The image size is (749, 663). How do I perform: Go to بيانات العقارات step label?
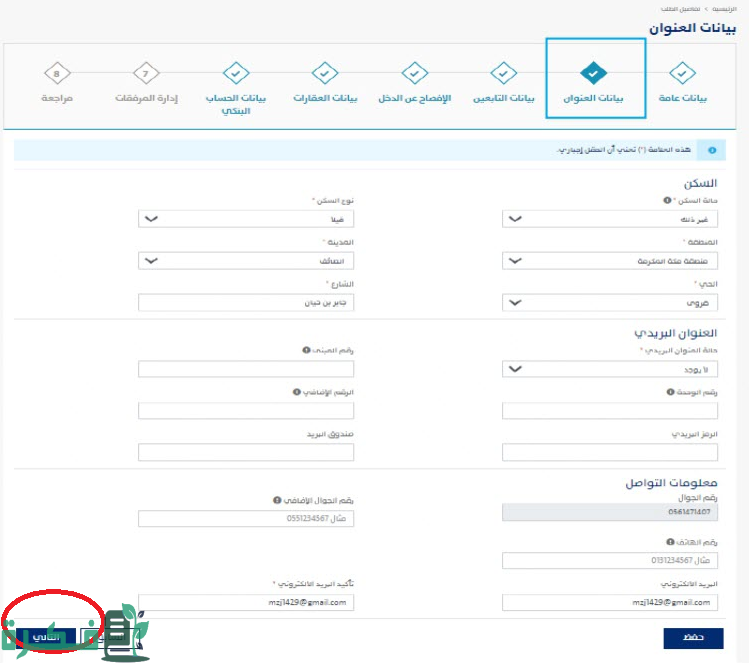(325, 98)
